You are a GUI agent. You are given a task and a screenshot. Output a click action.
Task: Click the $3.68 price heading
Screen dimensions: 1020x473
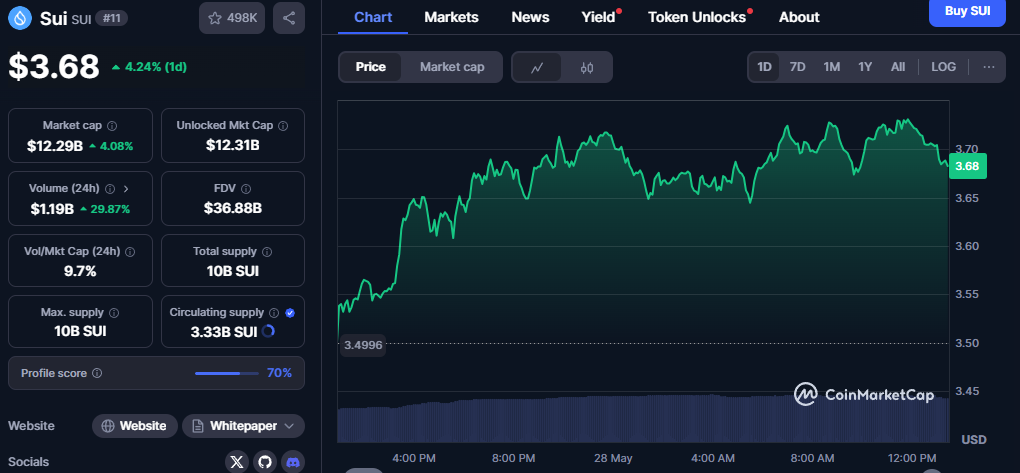(54, 66)
